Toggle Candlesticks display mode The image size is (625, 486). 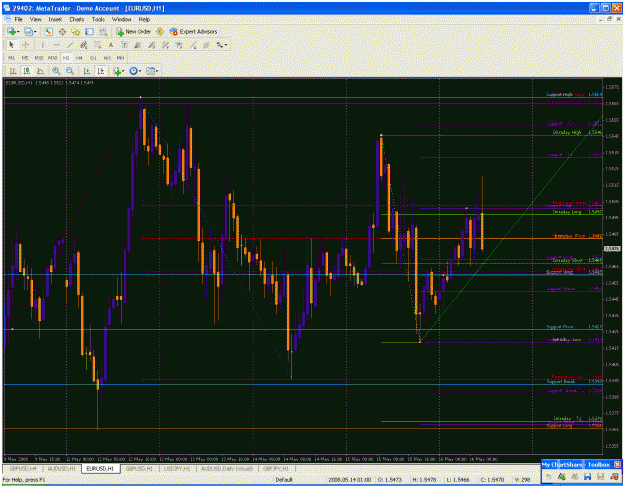coord(27,71)
